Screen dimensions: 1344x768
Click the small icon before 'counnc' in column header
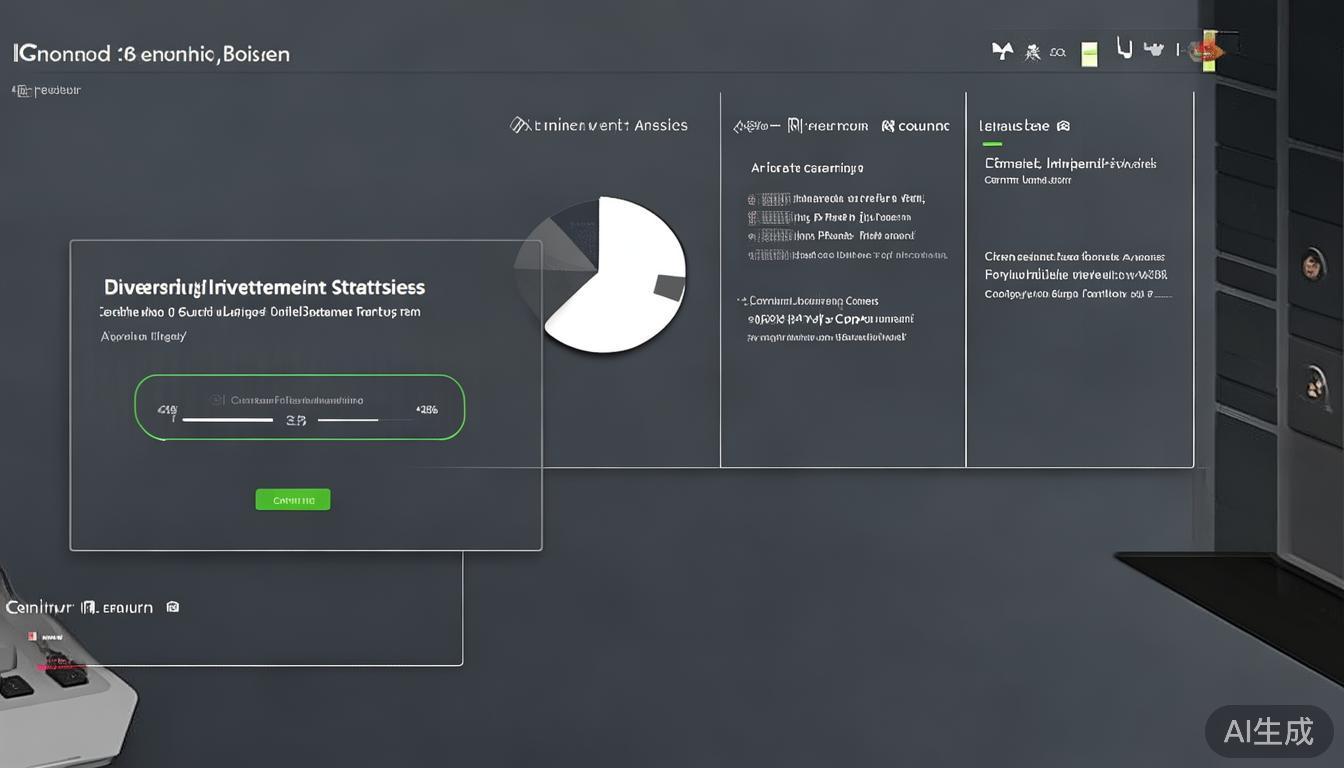tap(887, 126)
